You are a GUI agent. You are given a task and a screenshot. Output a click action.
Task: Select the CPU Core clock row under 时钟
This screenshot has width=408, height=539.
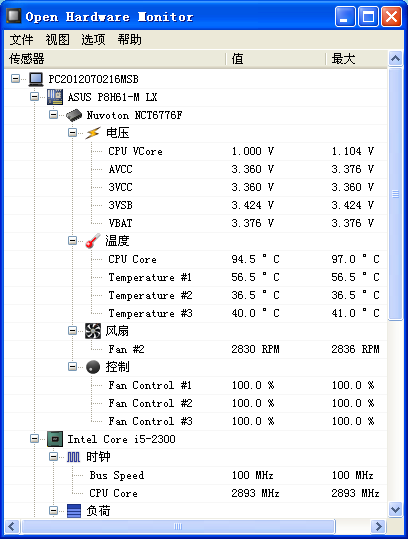point(196,493)
